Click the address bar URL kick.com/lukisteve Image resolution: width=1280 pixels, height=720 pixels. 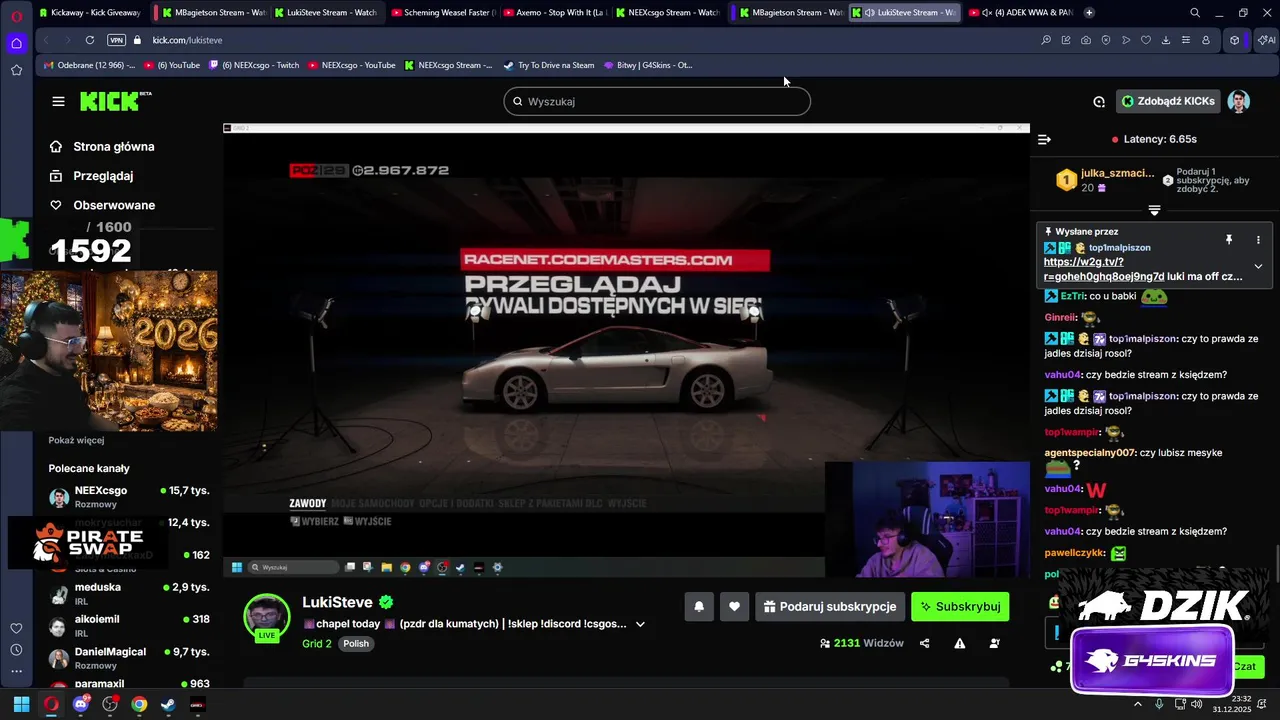(x=187, y=40)
